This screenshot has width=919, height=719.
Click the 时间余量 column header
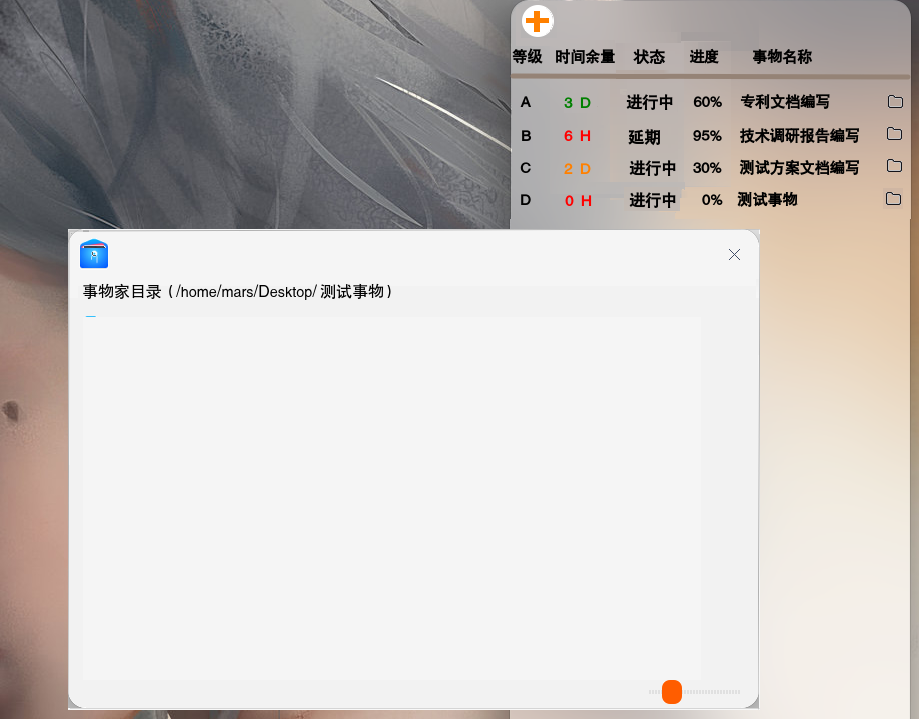click(585, 57)
